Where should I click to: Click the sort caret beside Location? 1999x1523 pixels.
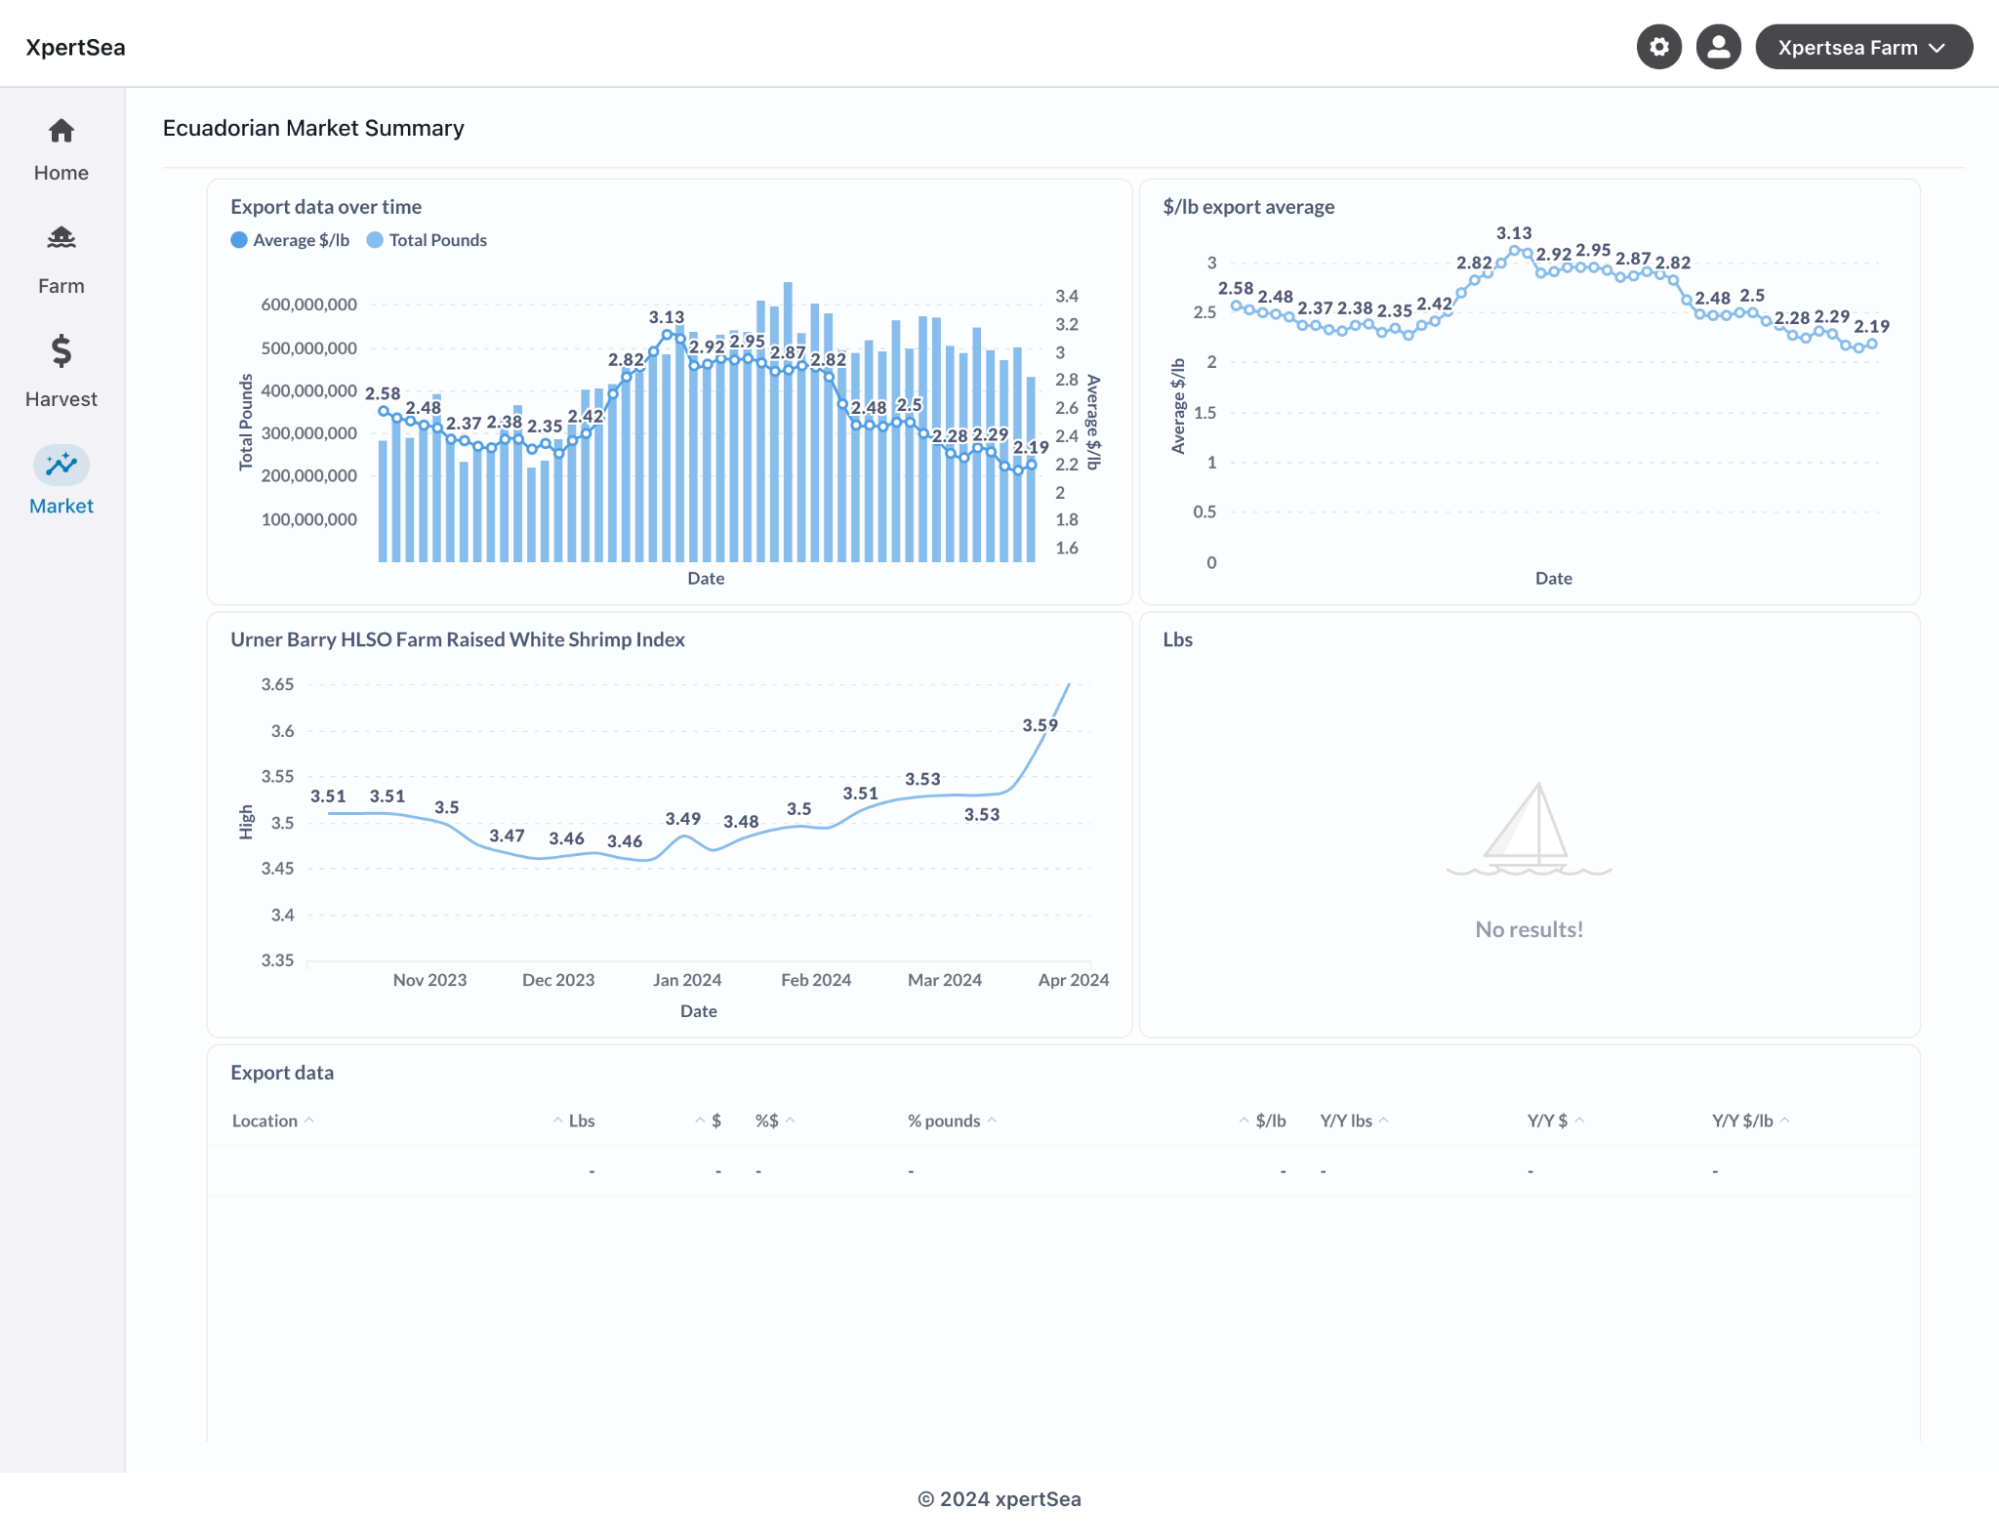[310, 1120]
